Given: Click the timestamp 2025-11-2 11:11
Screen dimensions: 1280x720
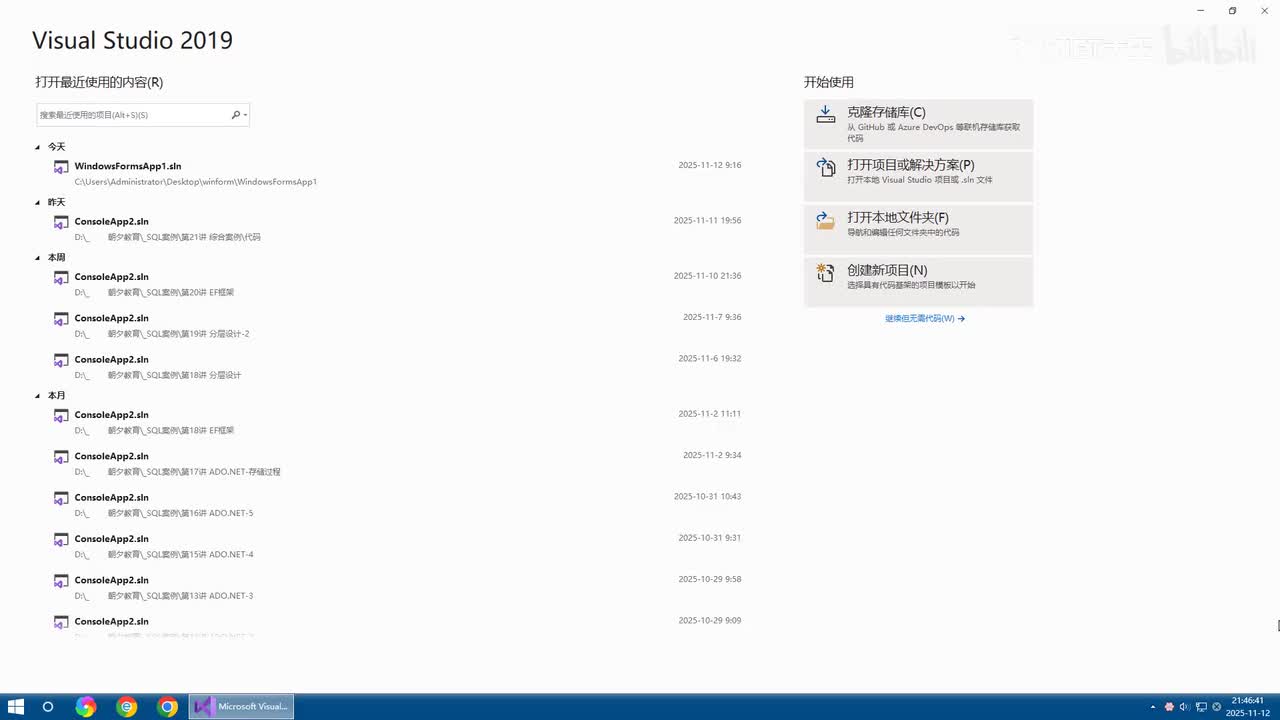Looking at the screenshot, I should 710,414.
